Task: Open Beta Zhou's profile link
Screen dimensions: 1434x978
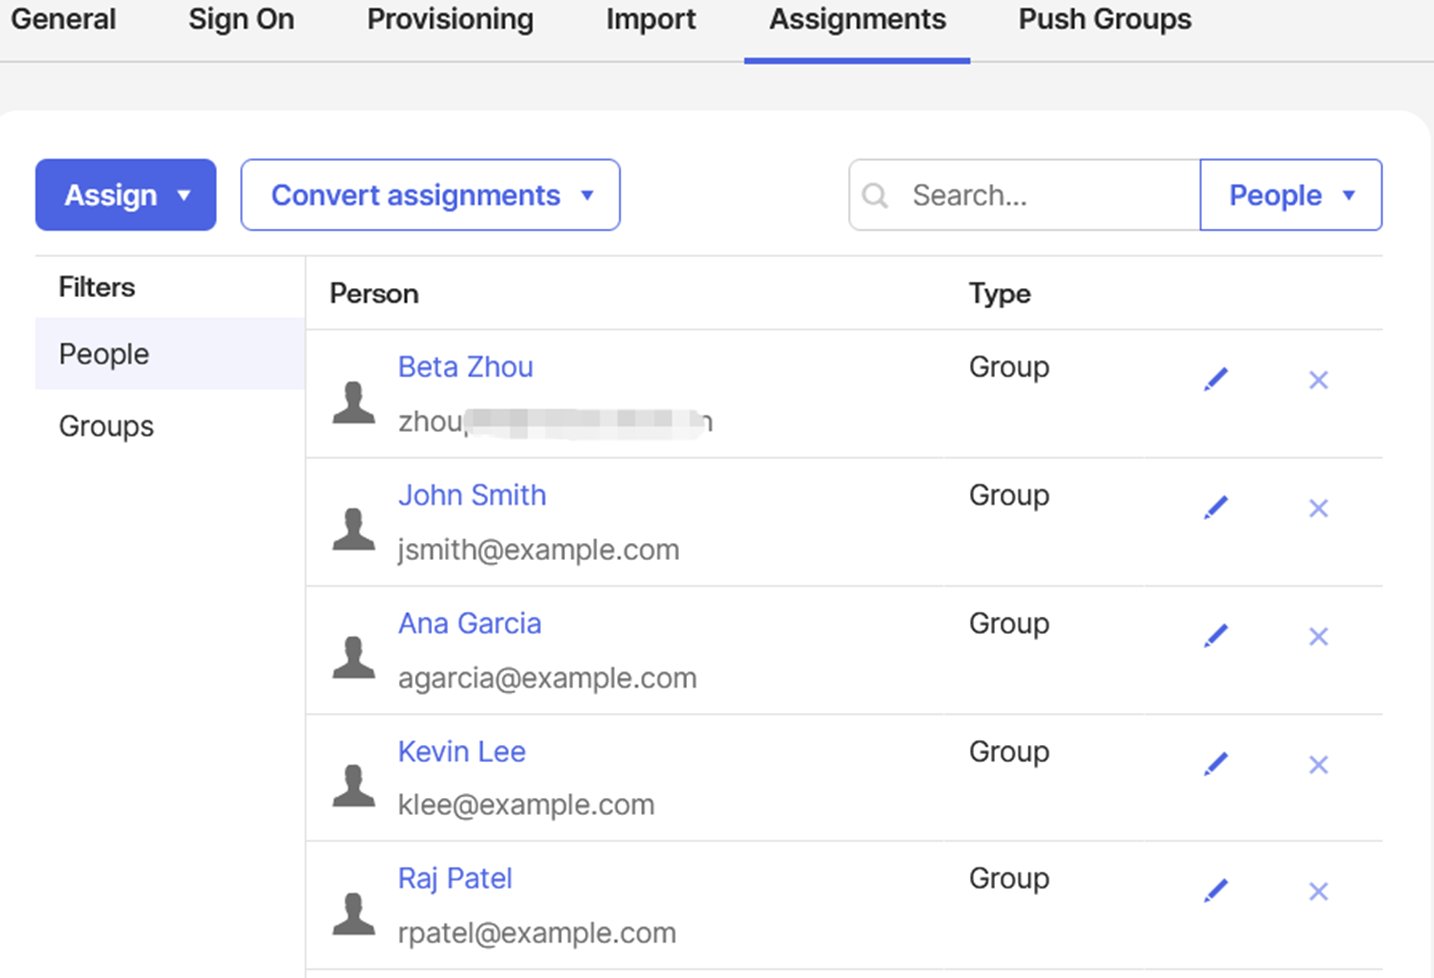Action: pos(465,367)
